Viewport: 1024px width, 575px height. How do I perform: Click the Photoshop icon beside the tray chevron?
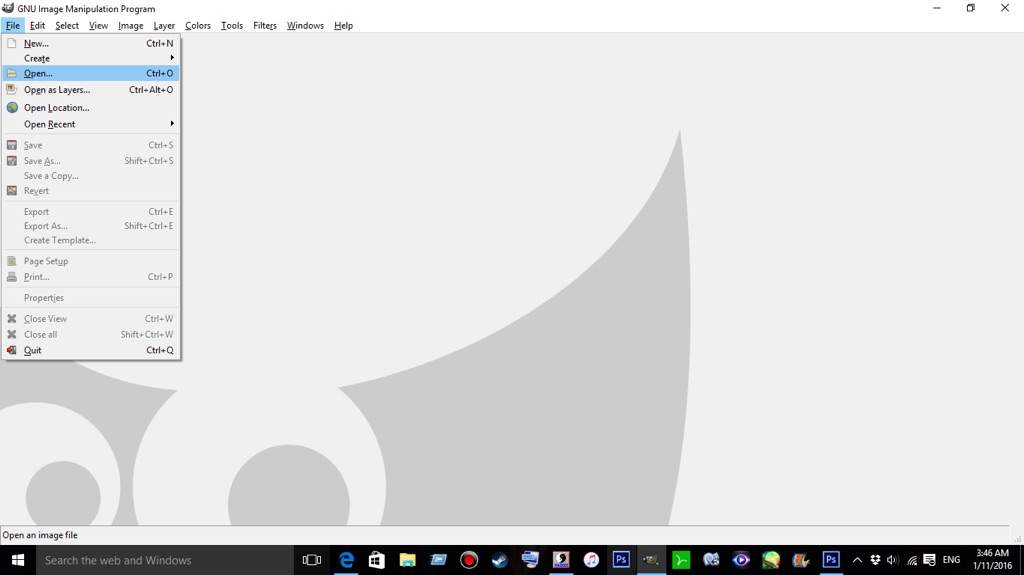click(x=831, y=560)
